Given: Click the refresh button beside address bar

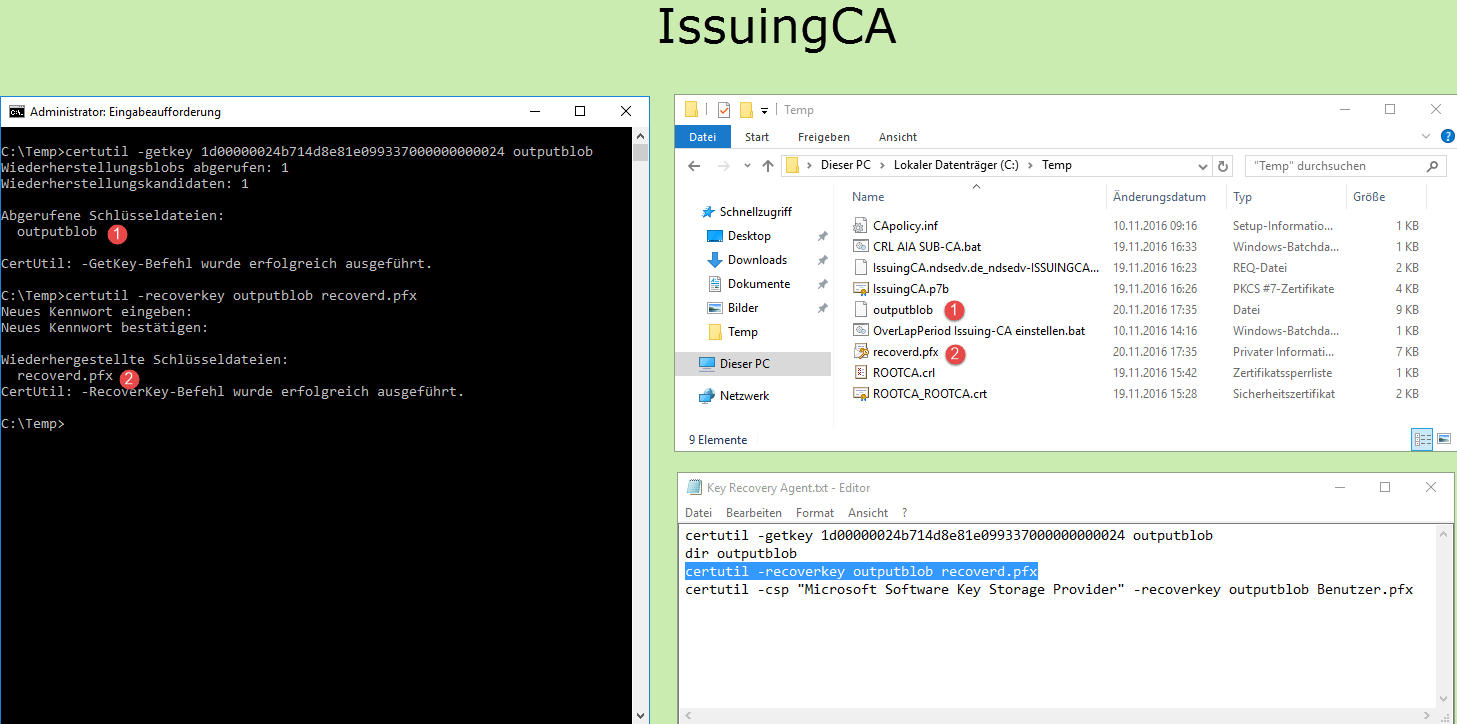Looking at the screenshot, I should 1223,166.
